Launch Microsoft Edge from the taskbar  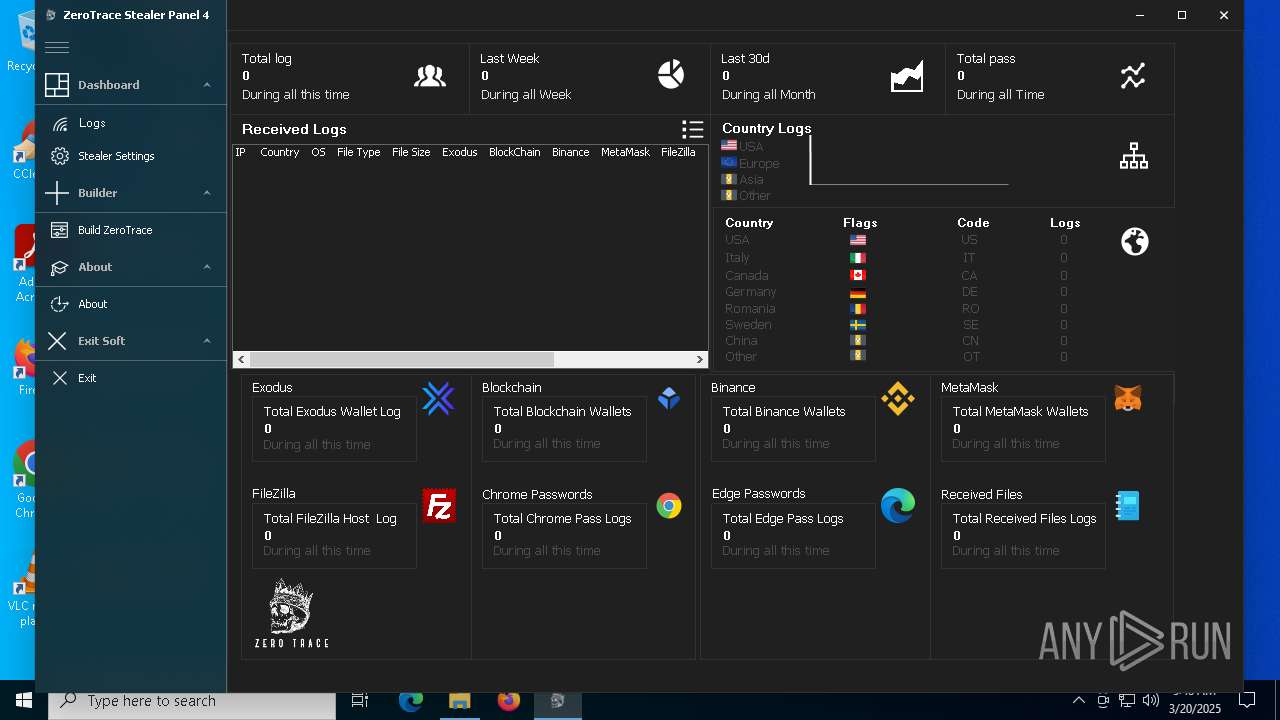pos(411,701)
